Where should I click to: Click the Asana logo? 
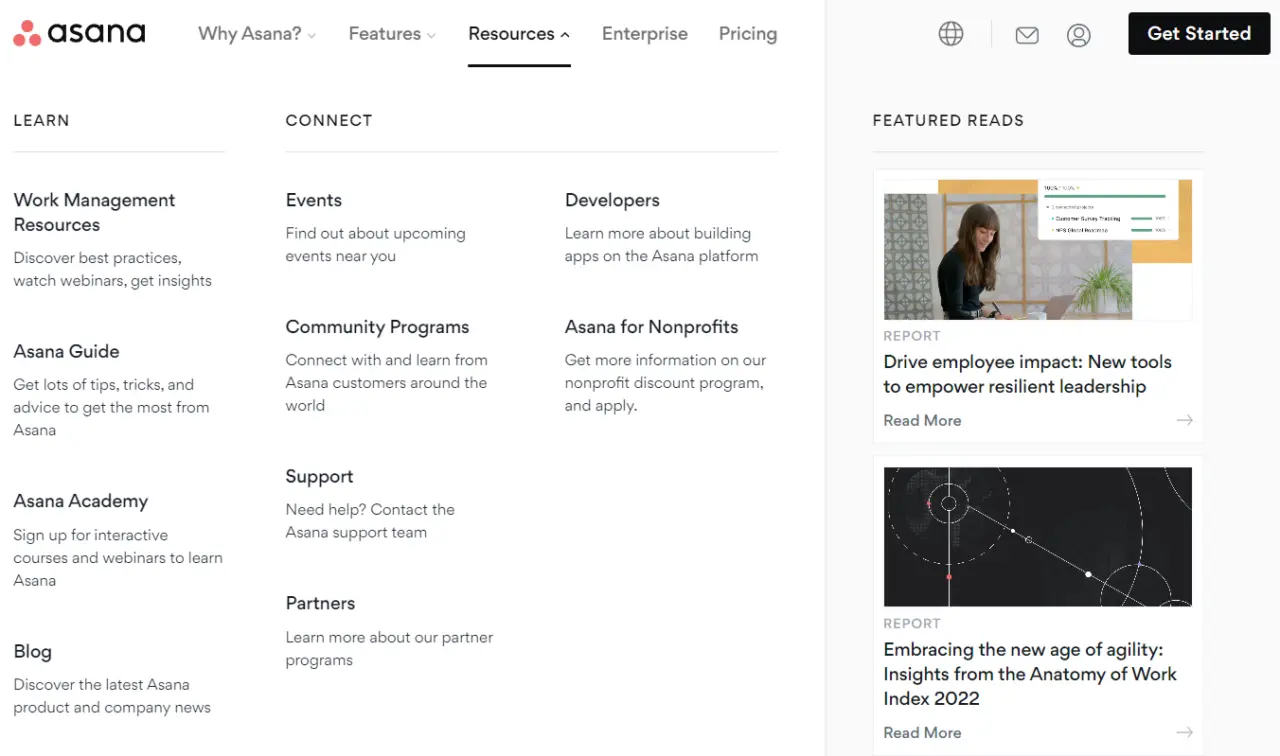pyautogui.click(x=78, y=33)
